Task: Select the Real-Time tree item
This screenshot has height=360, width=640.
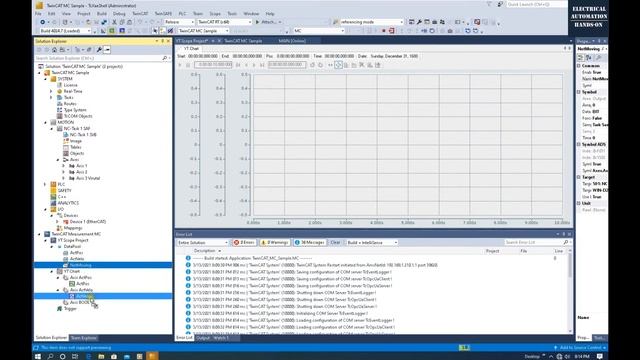Action: (73, 91)
